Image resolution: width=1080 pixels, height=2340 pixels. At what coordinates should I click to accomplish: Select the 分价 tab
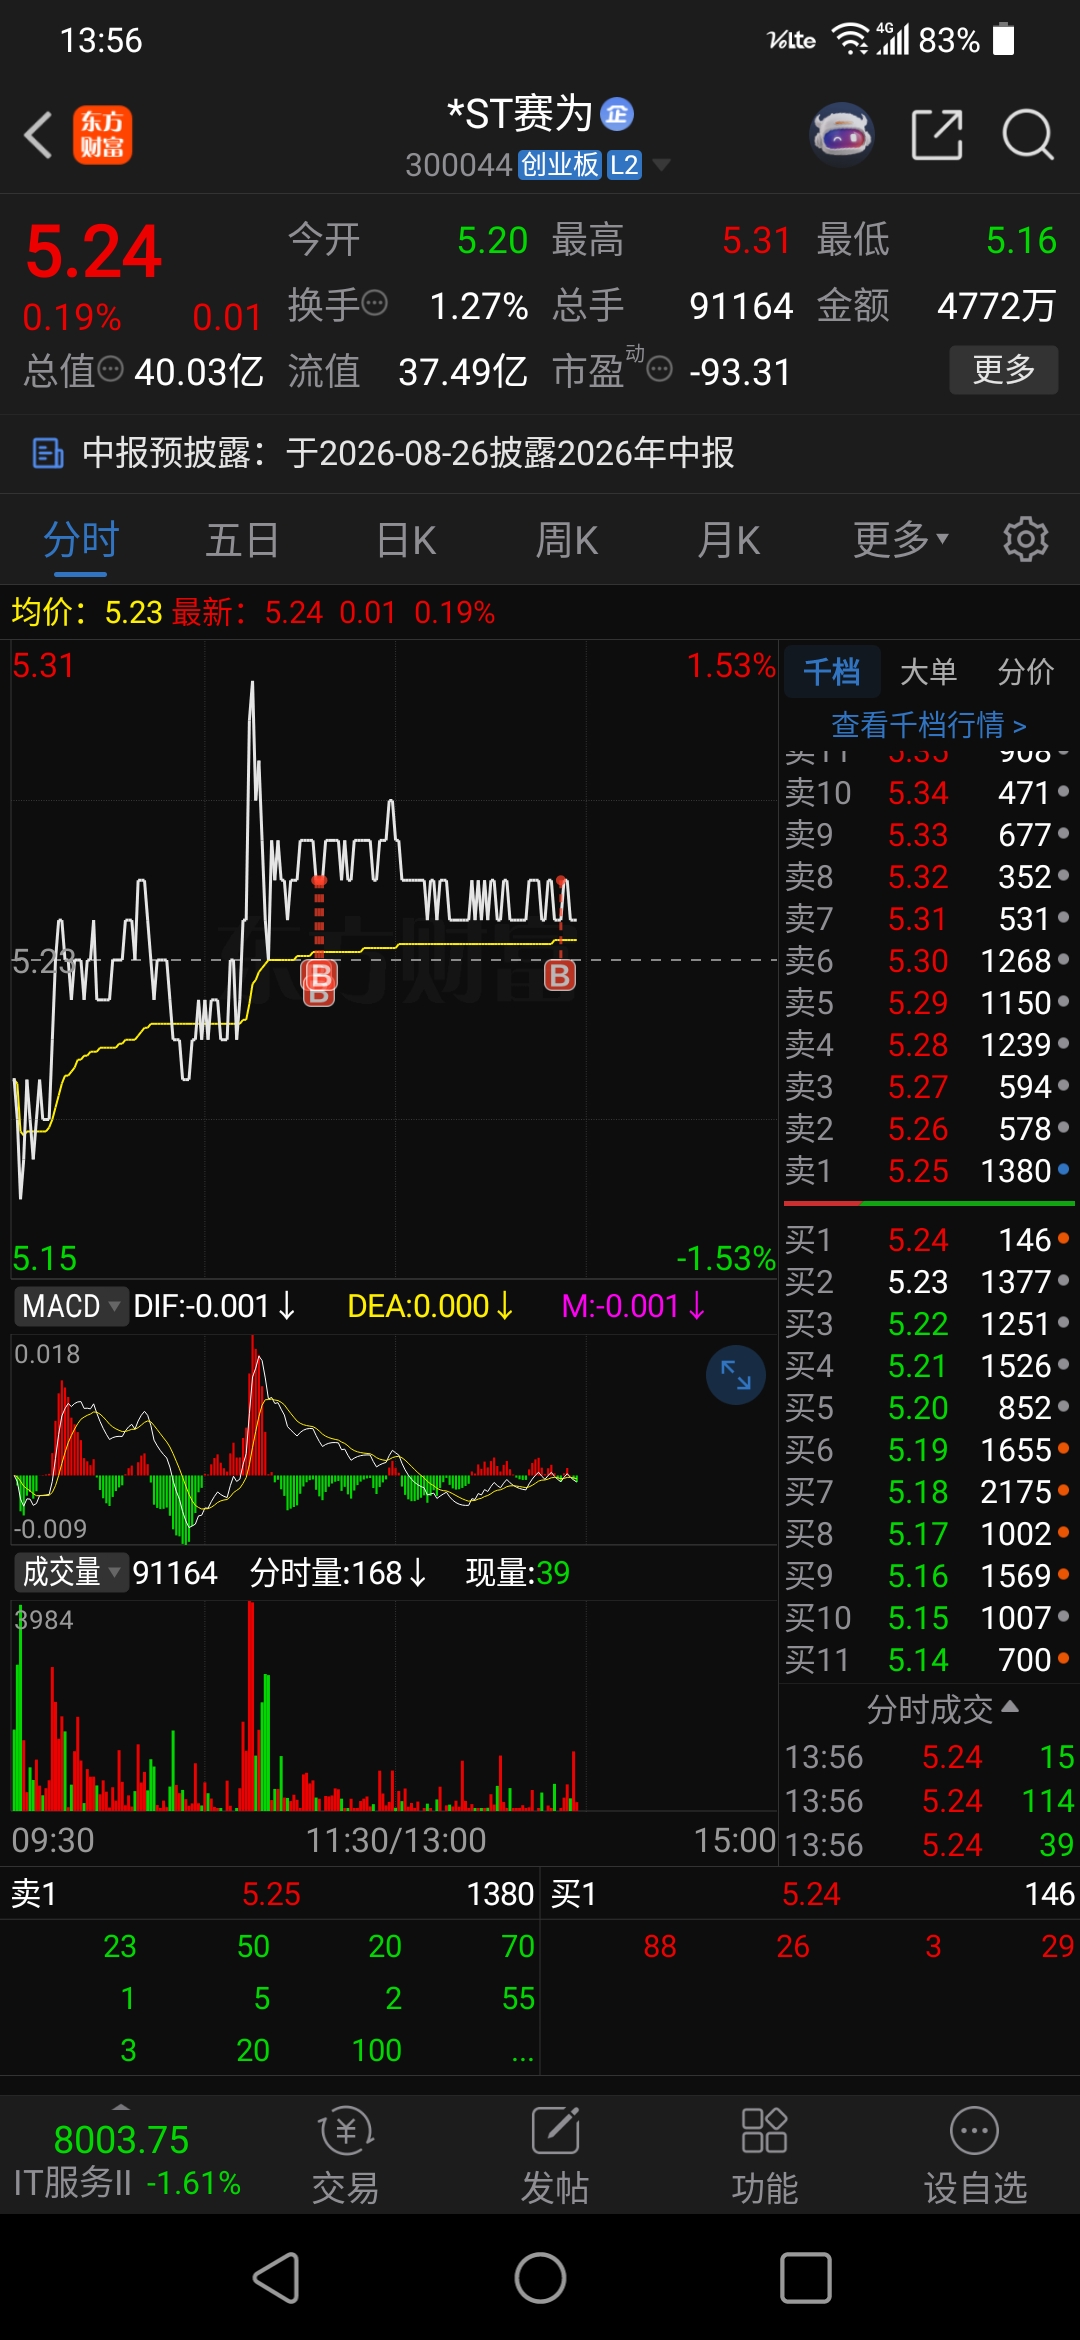1025,671
